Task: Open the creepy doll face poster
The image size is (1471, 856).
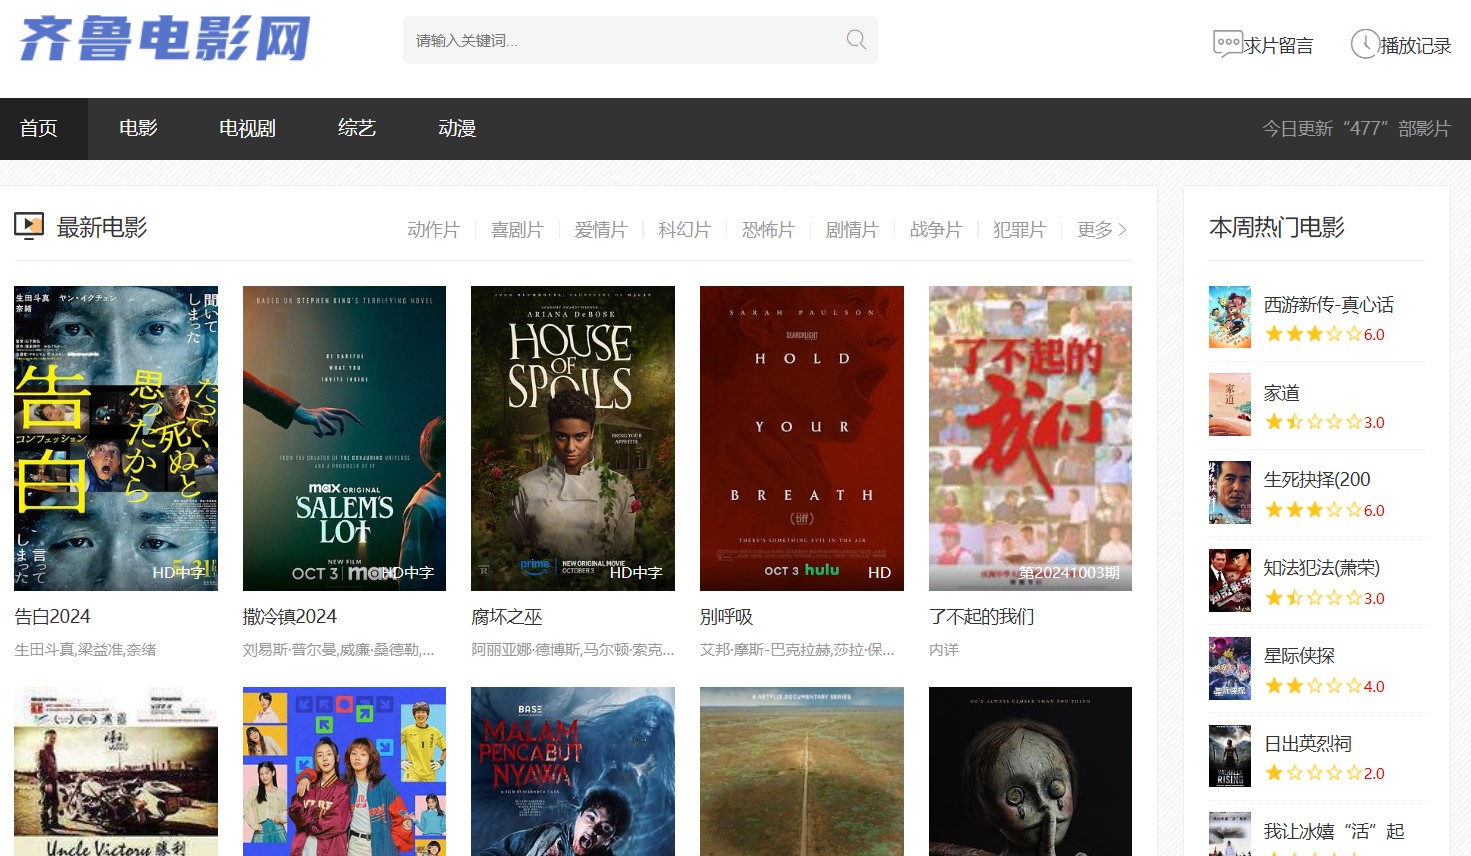Action: (x=1030, y=771)
